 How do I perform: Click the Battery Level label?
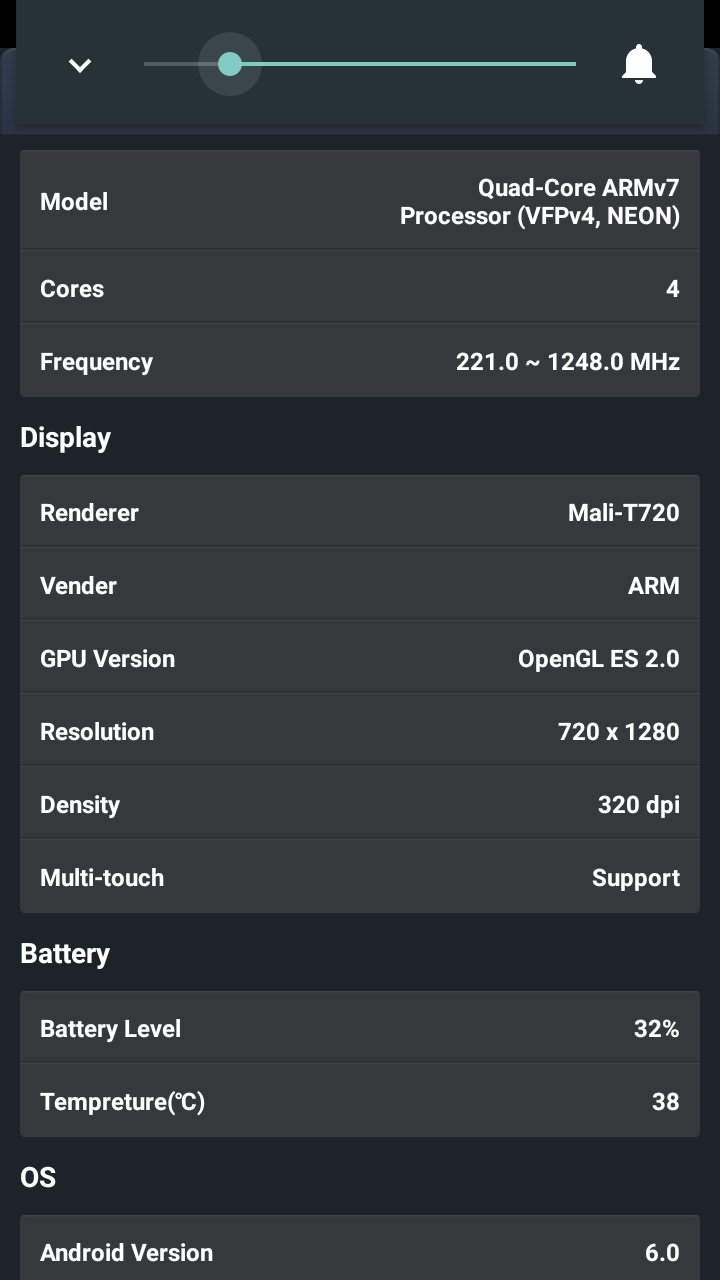110,1029
